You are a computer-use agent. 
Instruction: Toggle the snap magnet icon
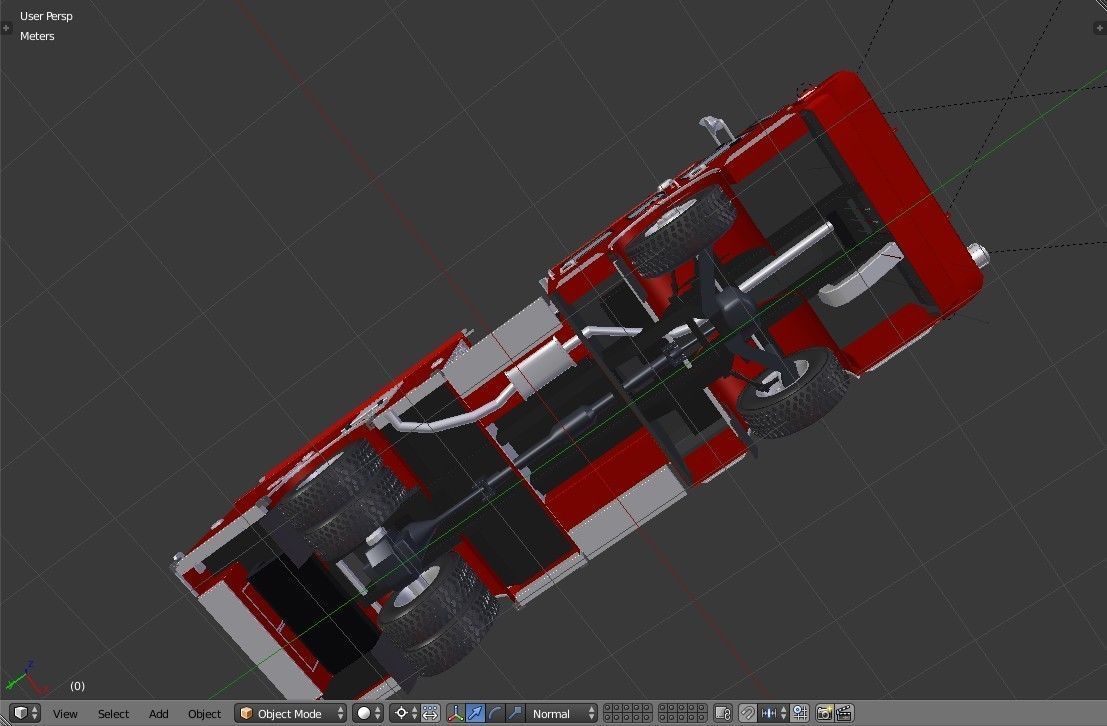(x=747, y=713)
